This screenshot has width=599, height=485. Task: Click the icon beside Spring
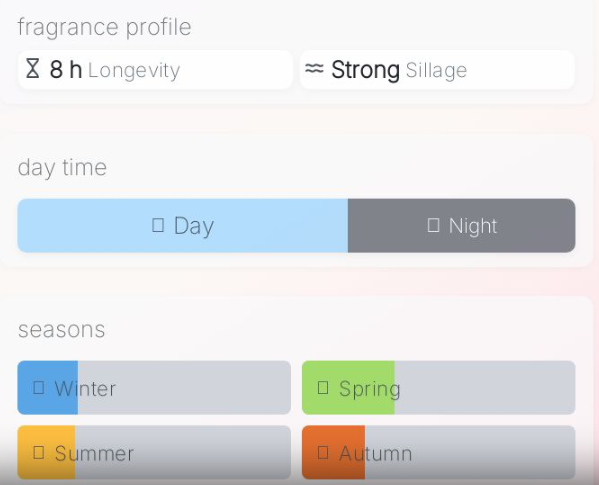(x=323, y=388)
